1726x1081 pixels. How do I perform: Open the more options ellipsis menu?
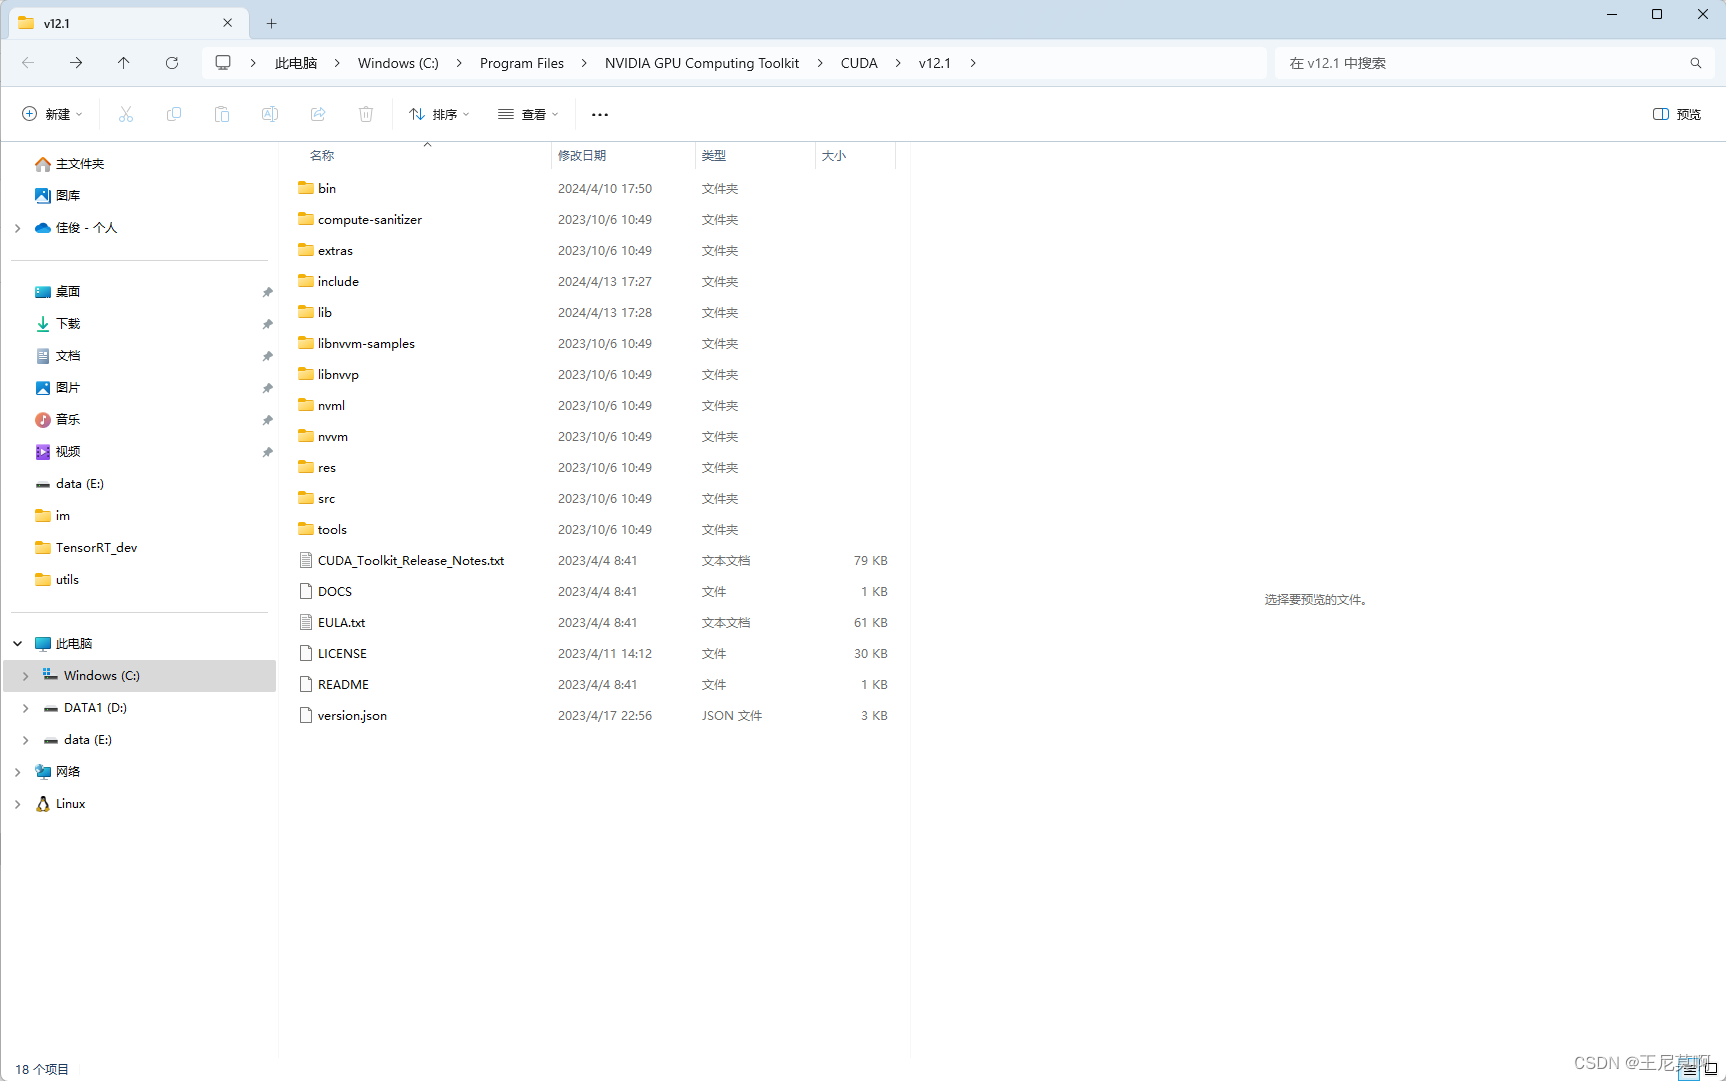(600, 114)
